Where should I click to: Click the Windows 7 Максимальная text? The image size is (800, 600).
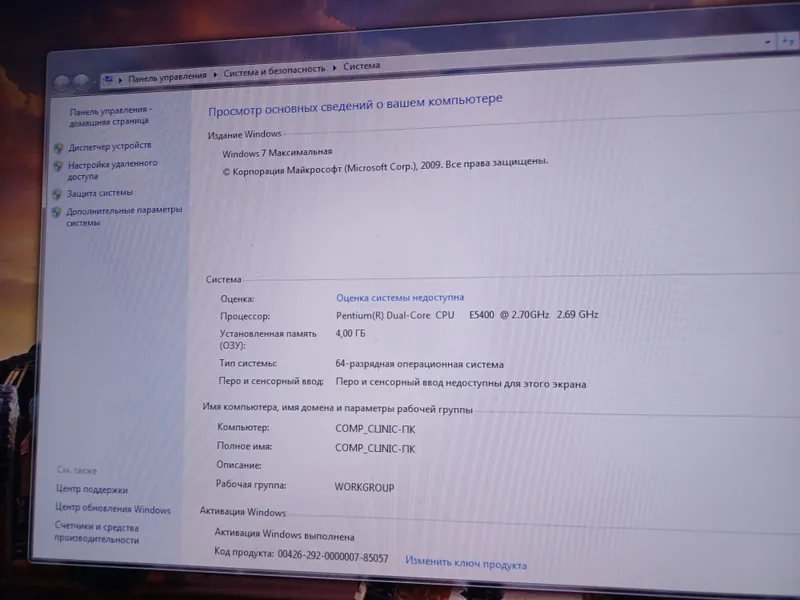coord(277,153)
